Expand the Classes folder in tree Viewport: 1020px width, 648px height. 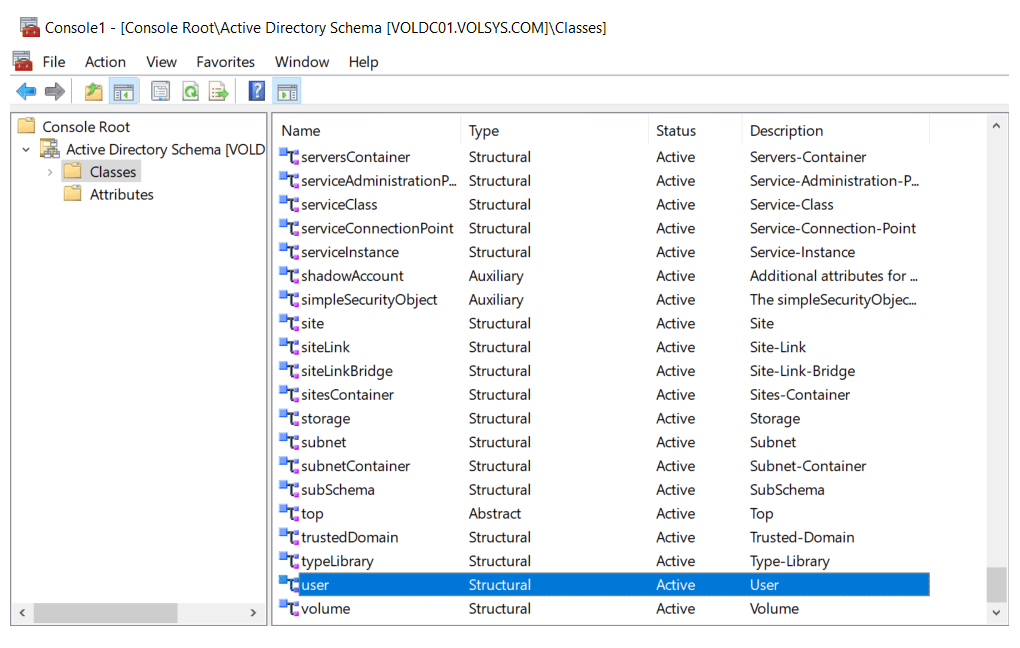[x=50, y=172]
